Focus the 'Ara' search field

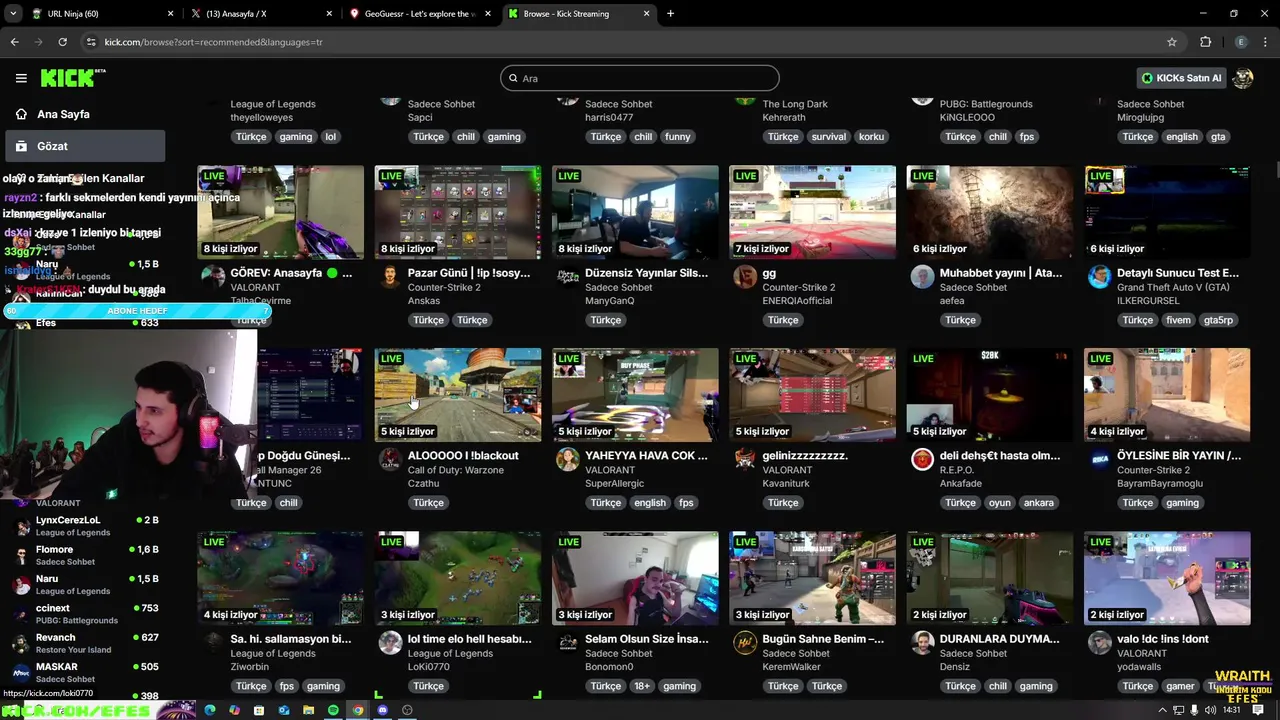[640, 78]
